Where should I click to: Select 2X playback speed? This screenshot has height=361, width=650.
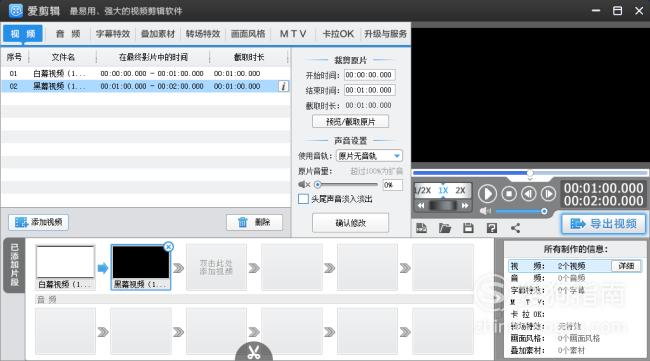click(460, 190)
